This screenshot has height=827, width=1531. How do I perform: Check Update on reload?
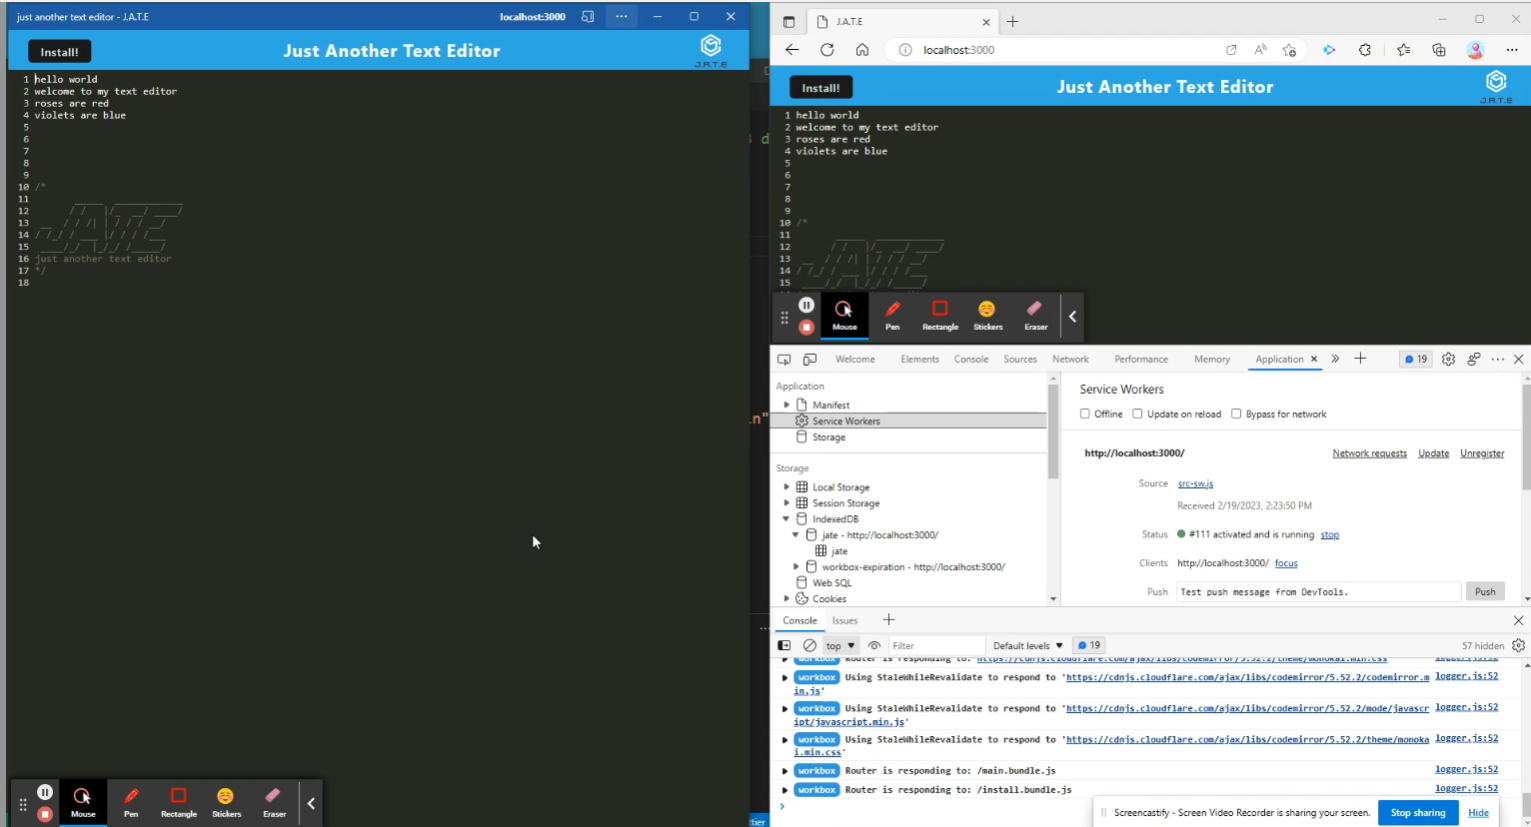point(1137,413)
